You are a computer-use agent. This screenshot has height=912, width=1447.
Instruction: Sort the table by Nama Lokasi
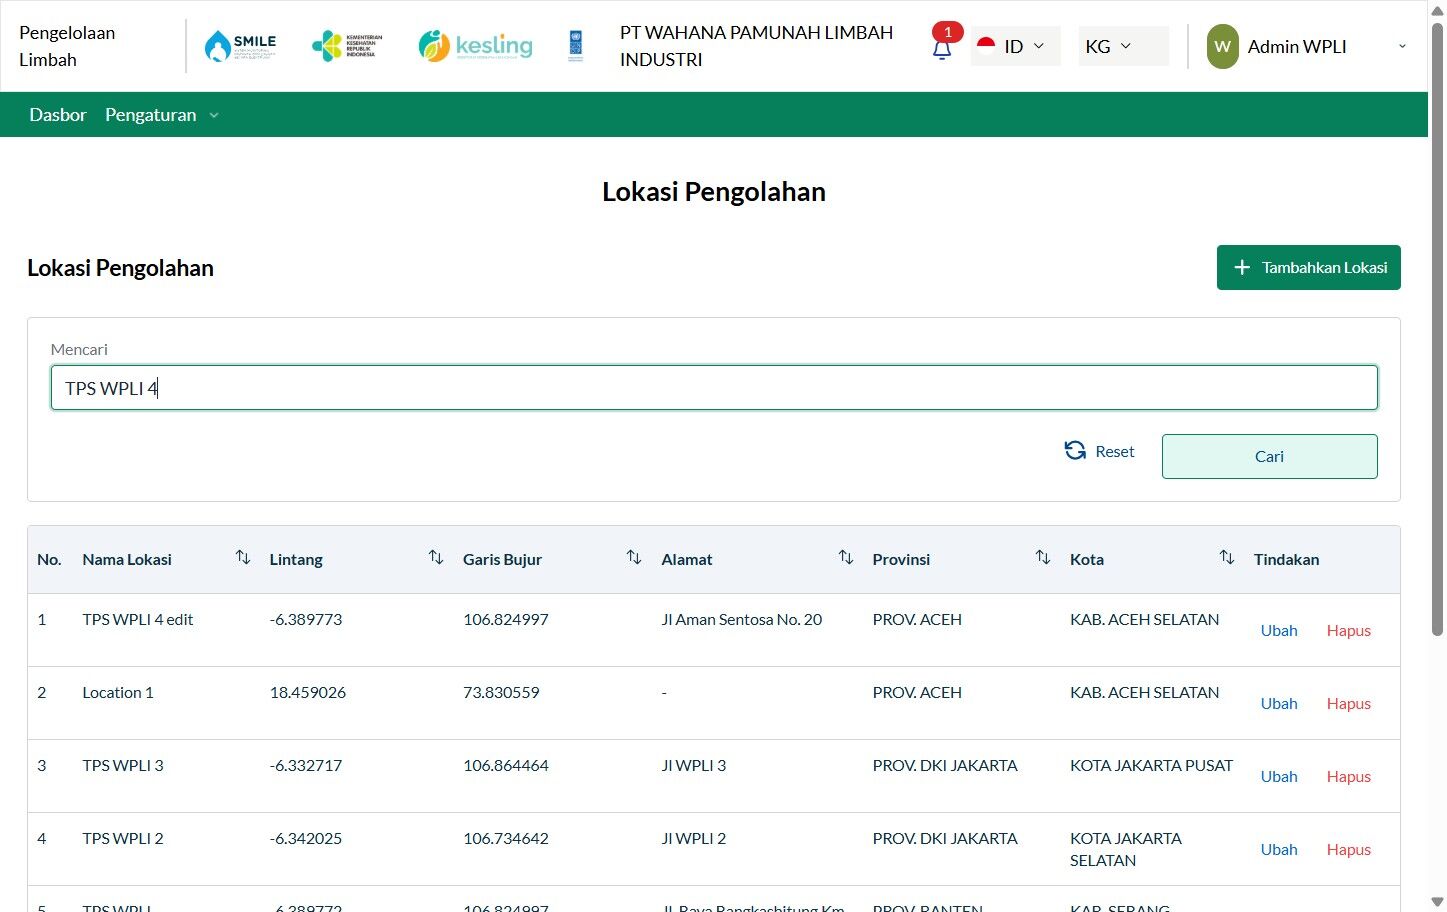tap(242, 558)
